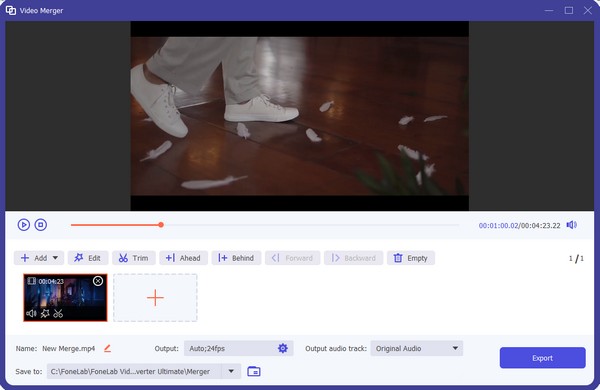Click the Video Merger app icon

11,10
